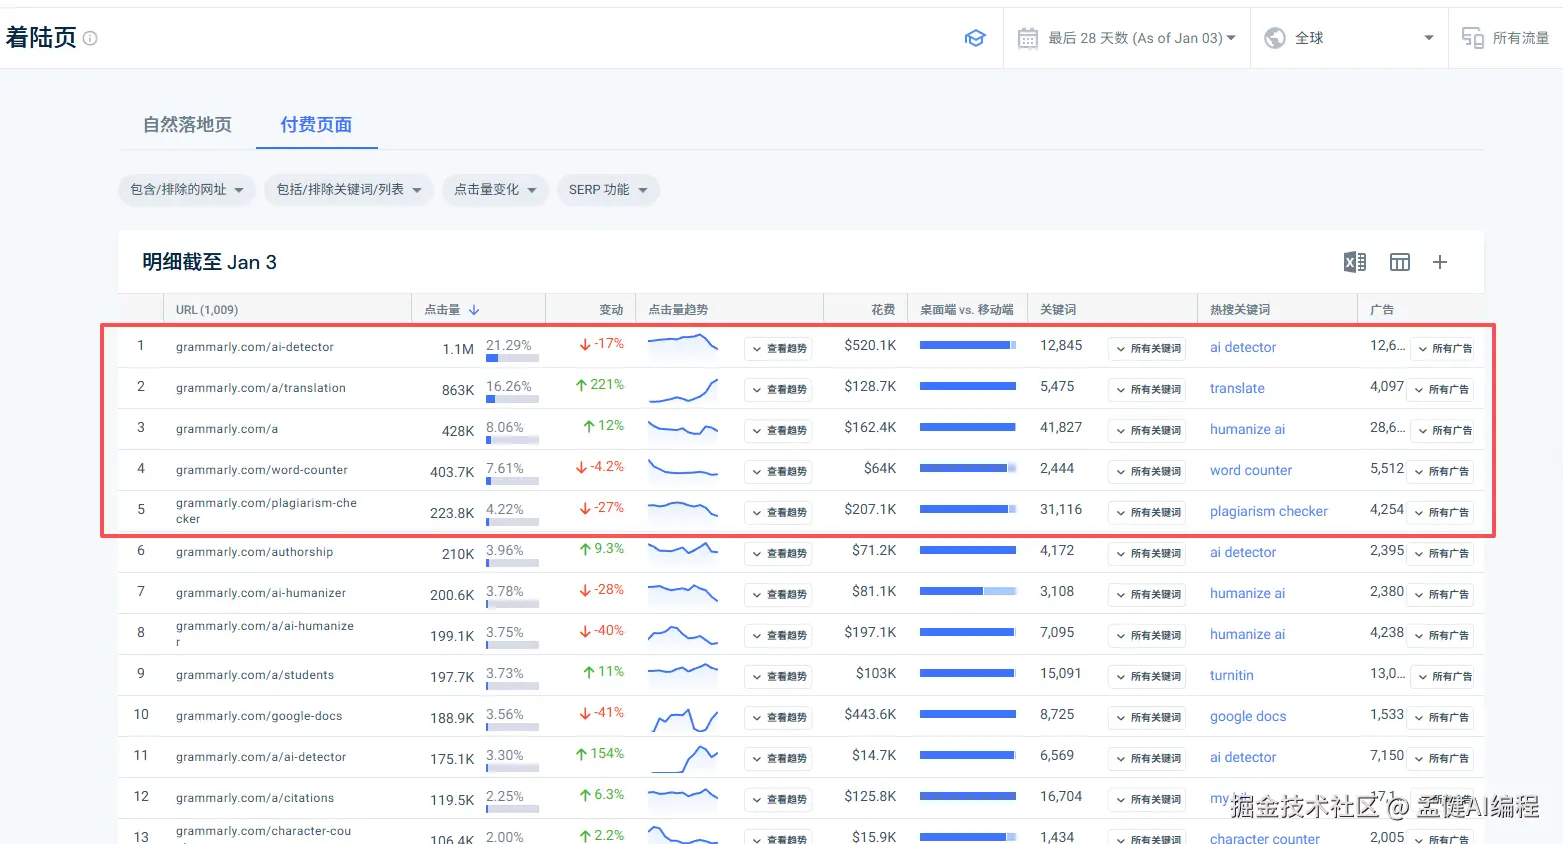This screenshot has width=1563, height=844.
Task: Click the 221% change value
Action: [x=600, y=385]
